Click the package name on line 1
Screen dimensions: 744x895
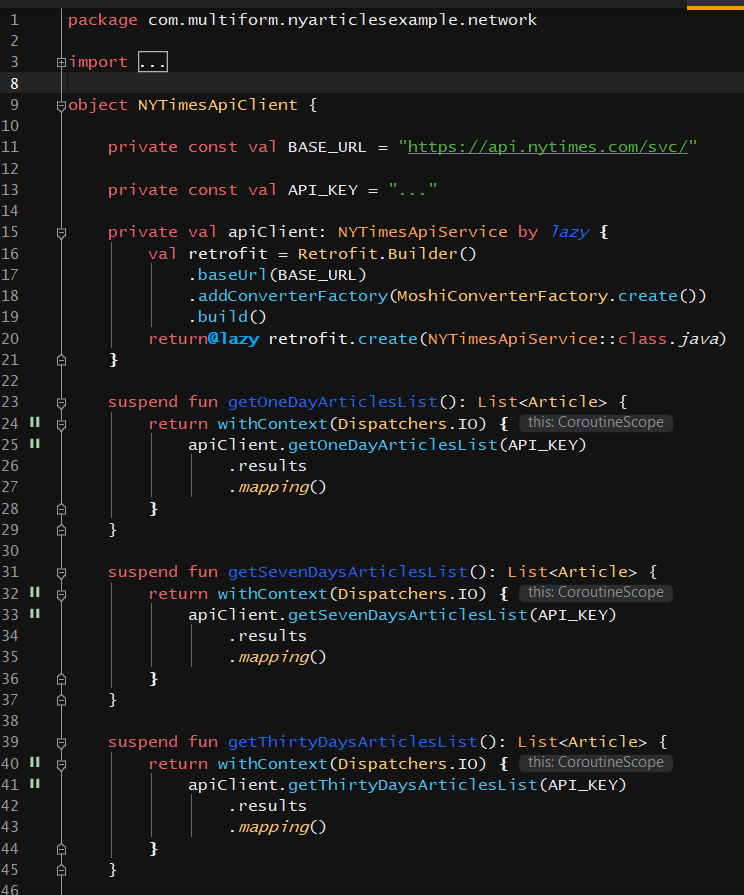(342, 20)
